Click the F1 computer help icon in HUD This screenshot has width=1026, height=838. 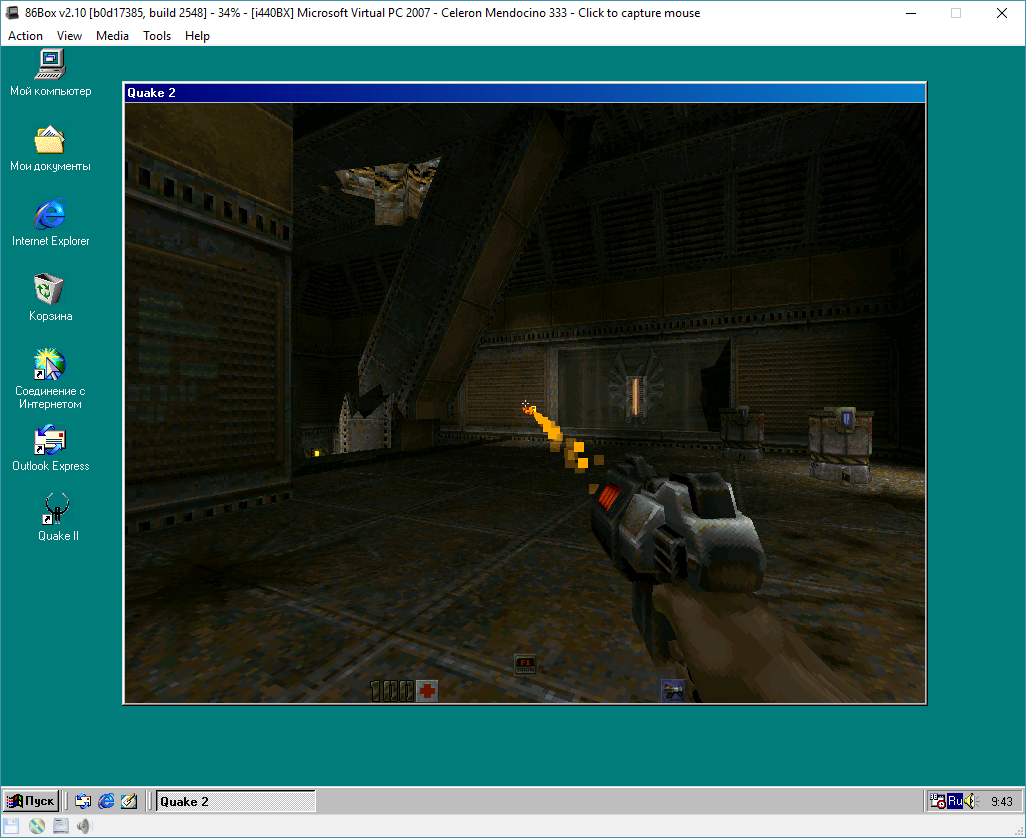click(525, 665)
